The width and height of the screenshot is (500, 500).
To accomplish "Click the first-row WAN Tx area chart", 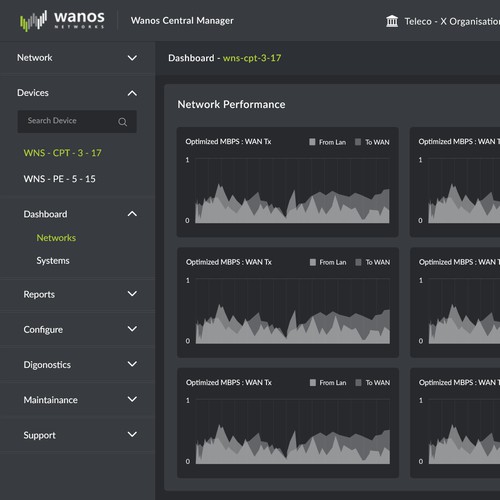I will click(292, 191).
